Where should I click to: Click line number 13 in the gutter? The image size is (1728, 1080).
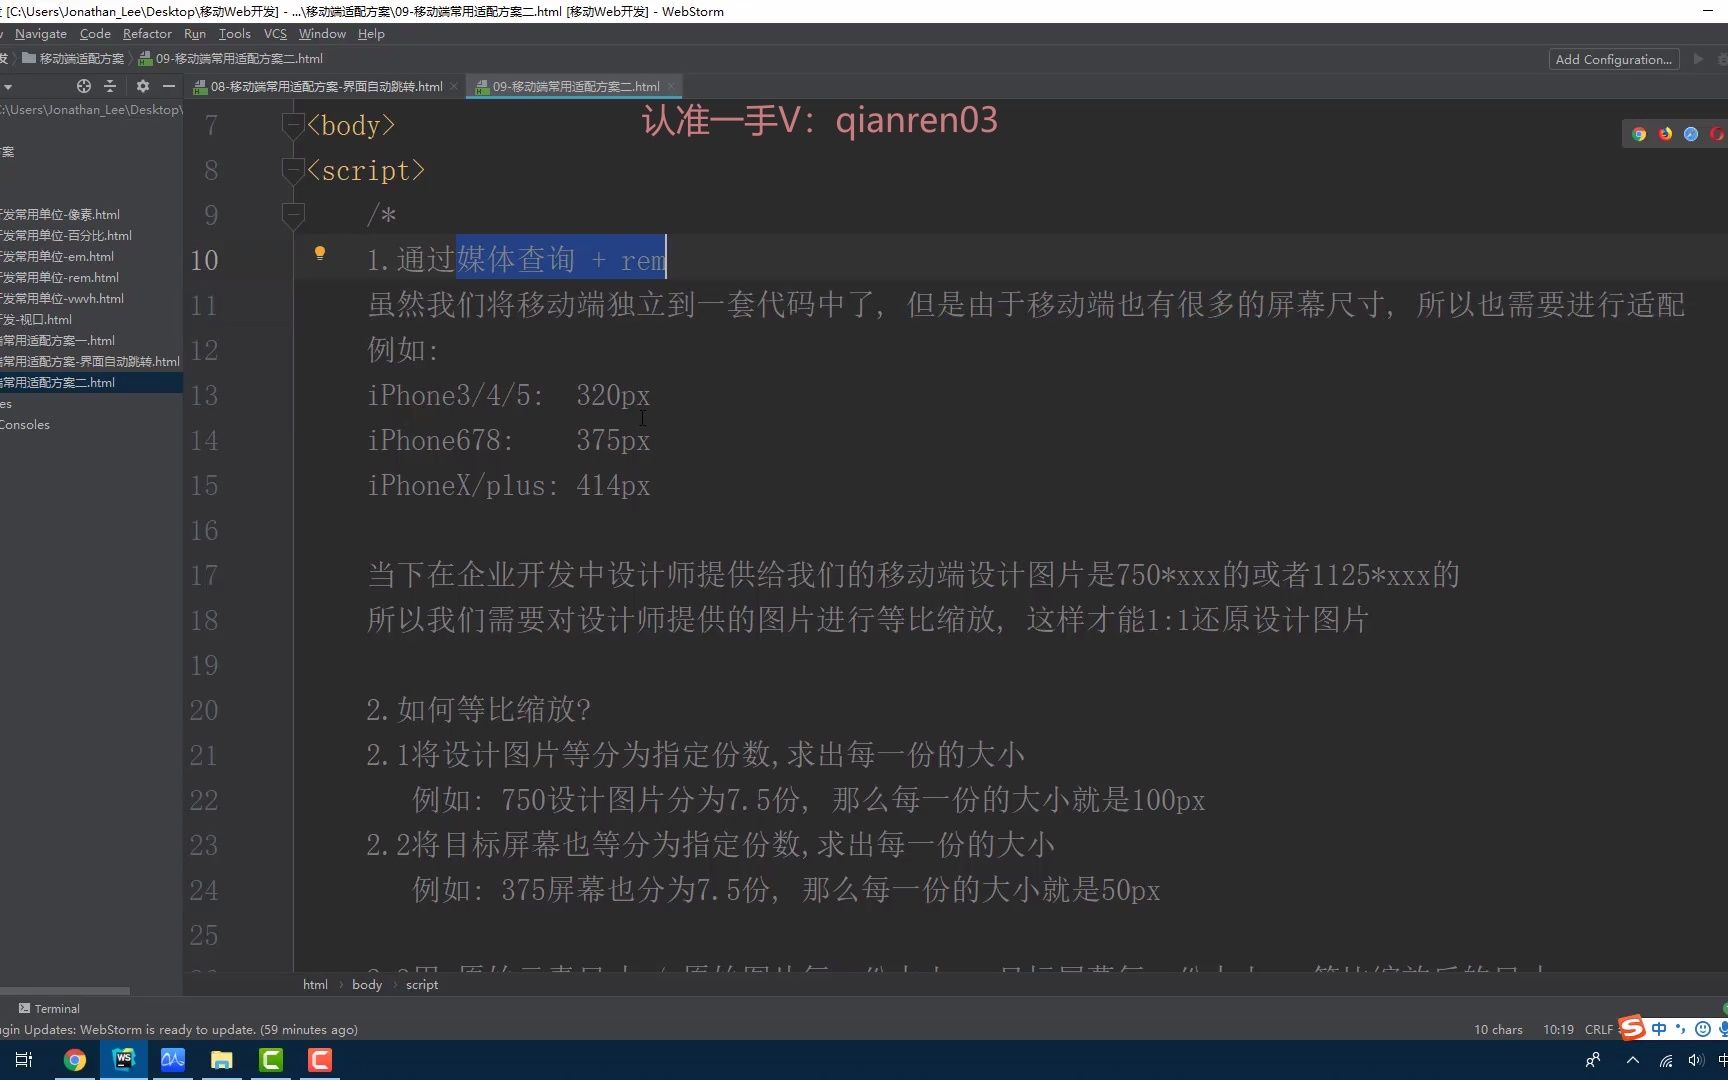point(204,396)
